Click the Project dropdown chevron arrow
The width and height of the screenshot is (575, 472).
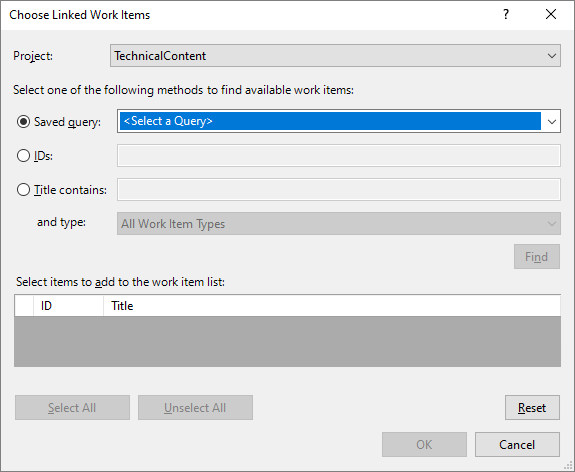(552, 56)
